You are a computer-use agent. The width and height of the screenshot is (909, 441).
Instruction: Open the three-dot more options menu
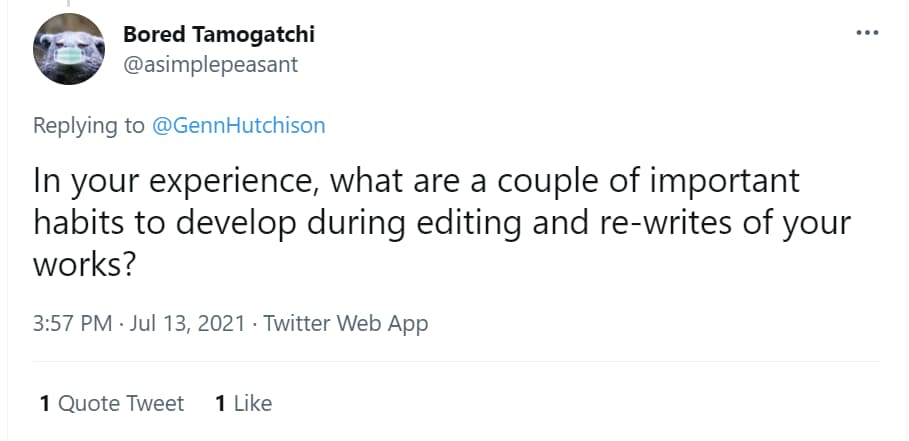pyautogui.click(x=867, y=33)
